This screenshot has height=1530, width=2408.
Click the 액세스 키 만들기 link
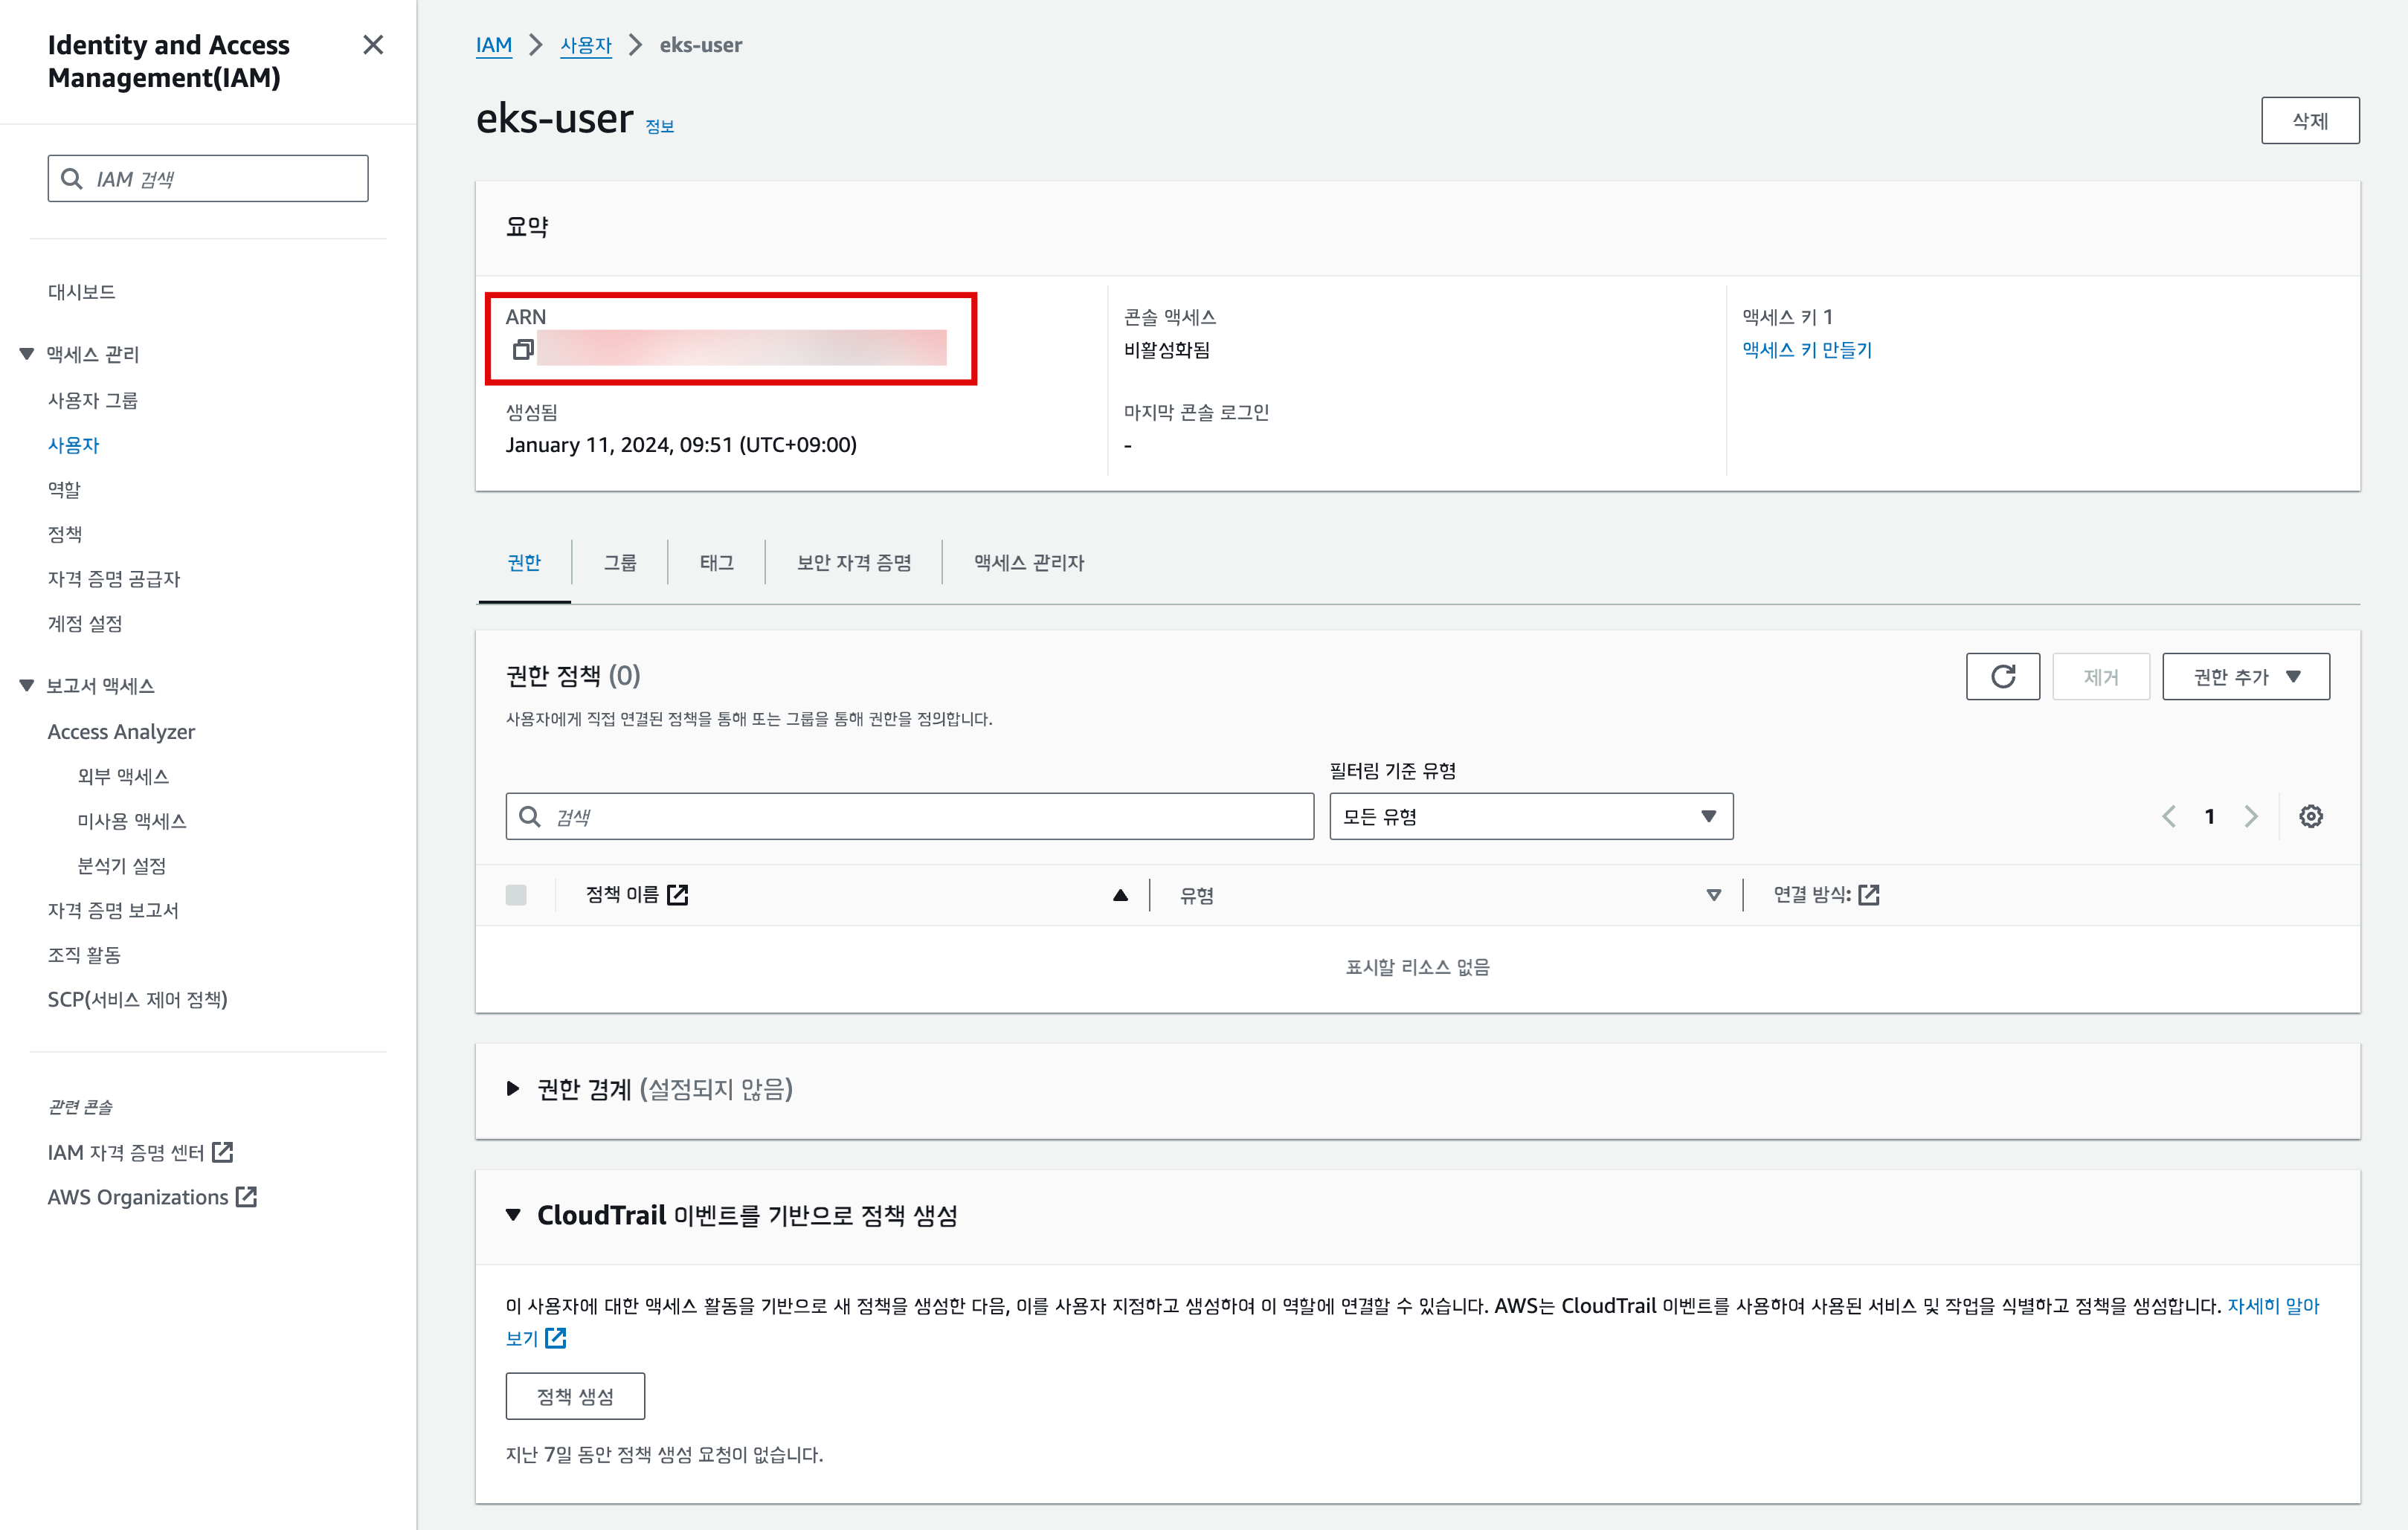tap(1806, 350)
